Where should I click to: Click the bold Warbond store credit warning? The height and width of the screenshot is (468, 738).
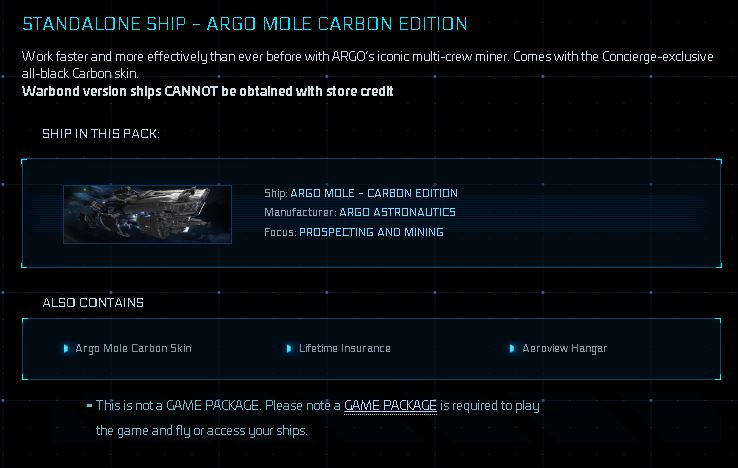pyautogui.click(x=208, y=91)
